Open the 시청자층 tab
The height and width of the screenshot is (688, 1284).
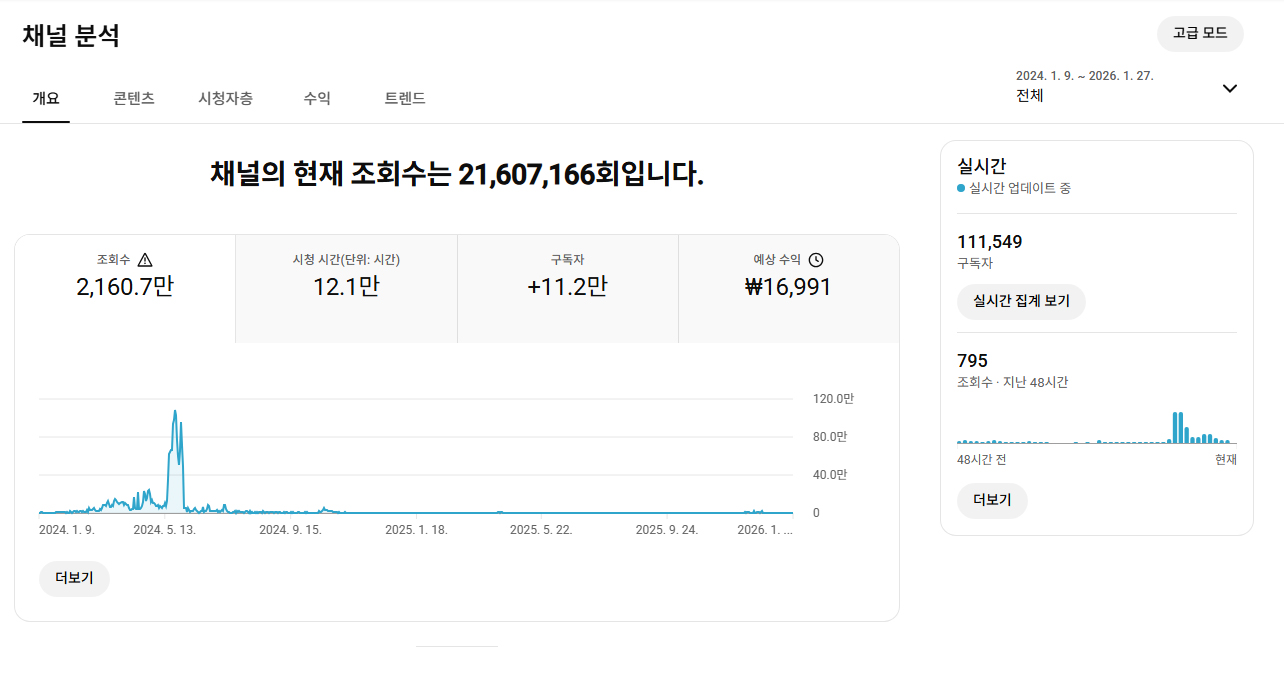[225, 98]
